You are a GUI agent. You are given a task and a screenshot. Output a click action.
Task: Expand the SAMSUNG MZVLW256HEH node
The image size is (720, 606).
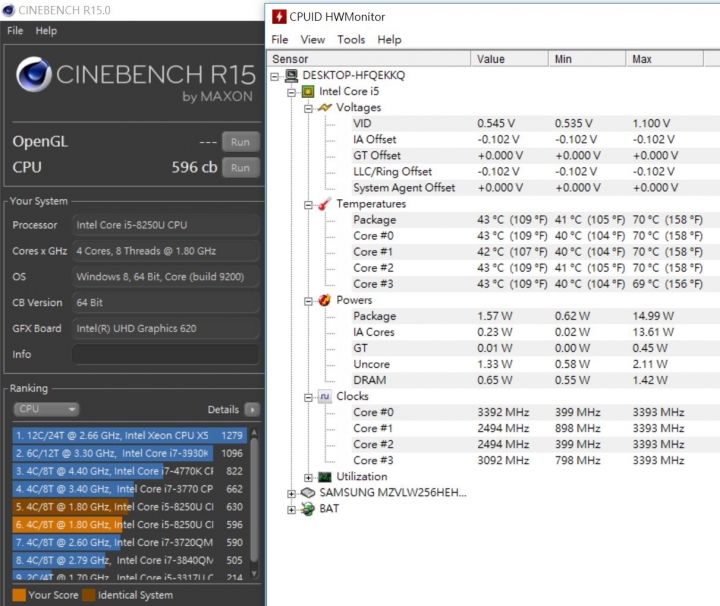point(291,494)
